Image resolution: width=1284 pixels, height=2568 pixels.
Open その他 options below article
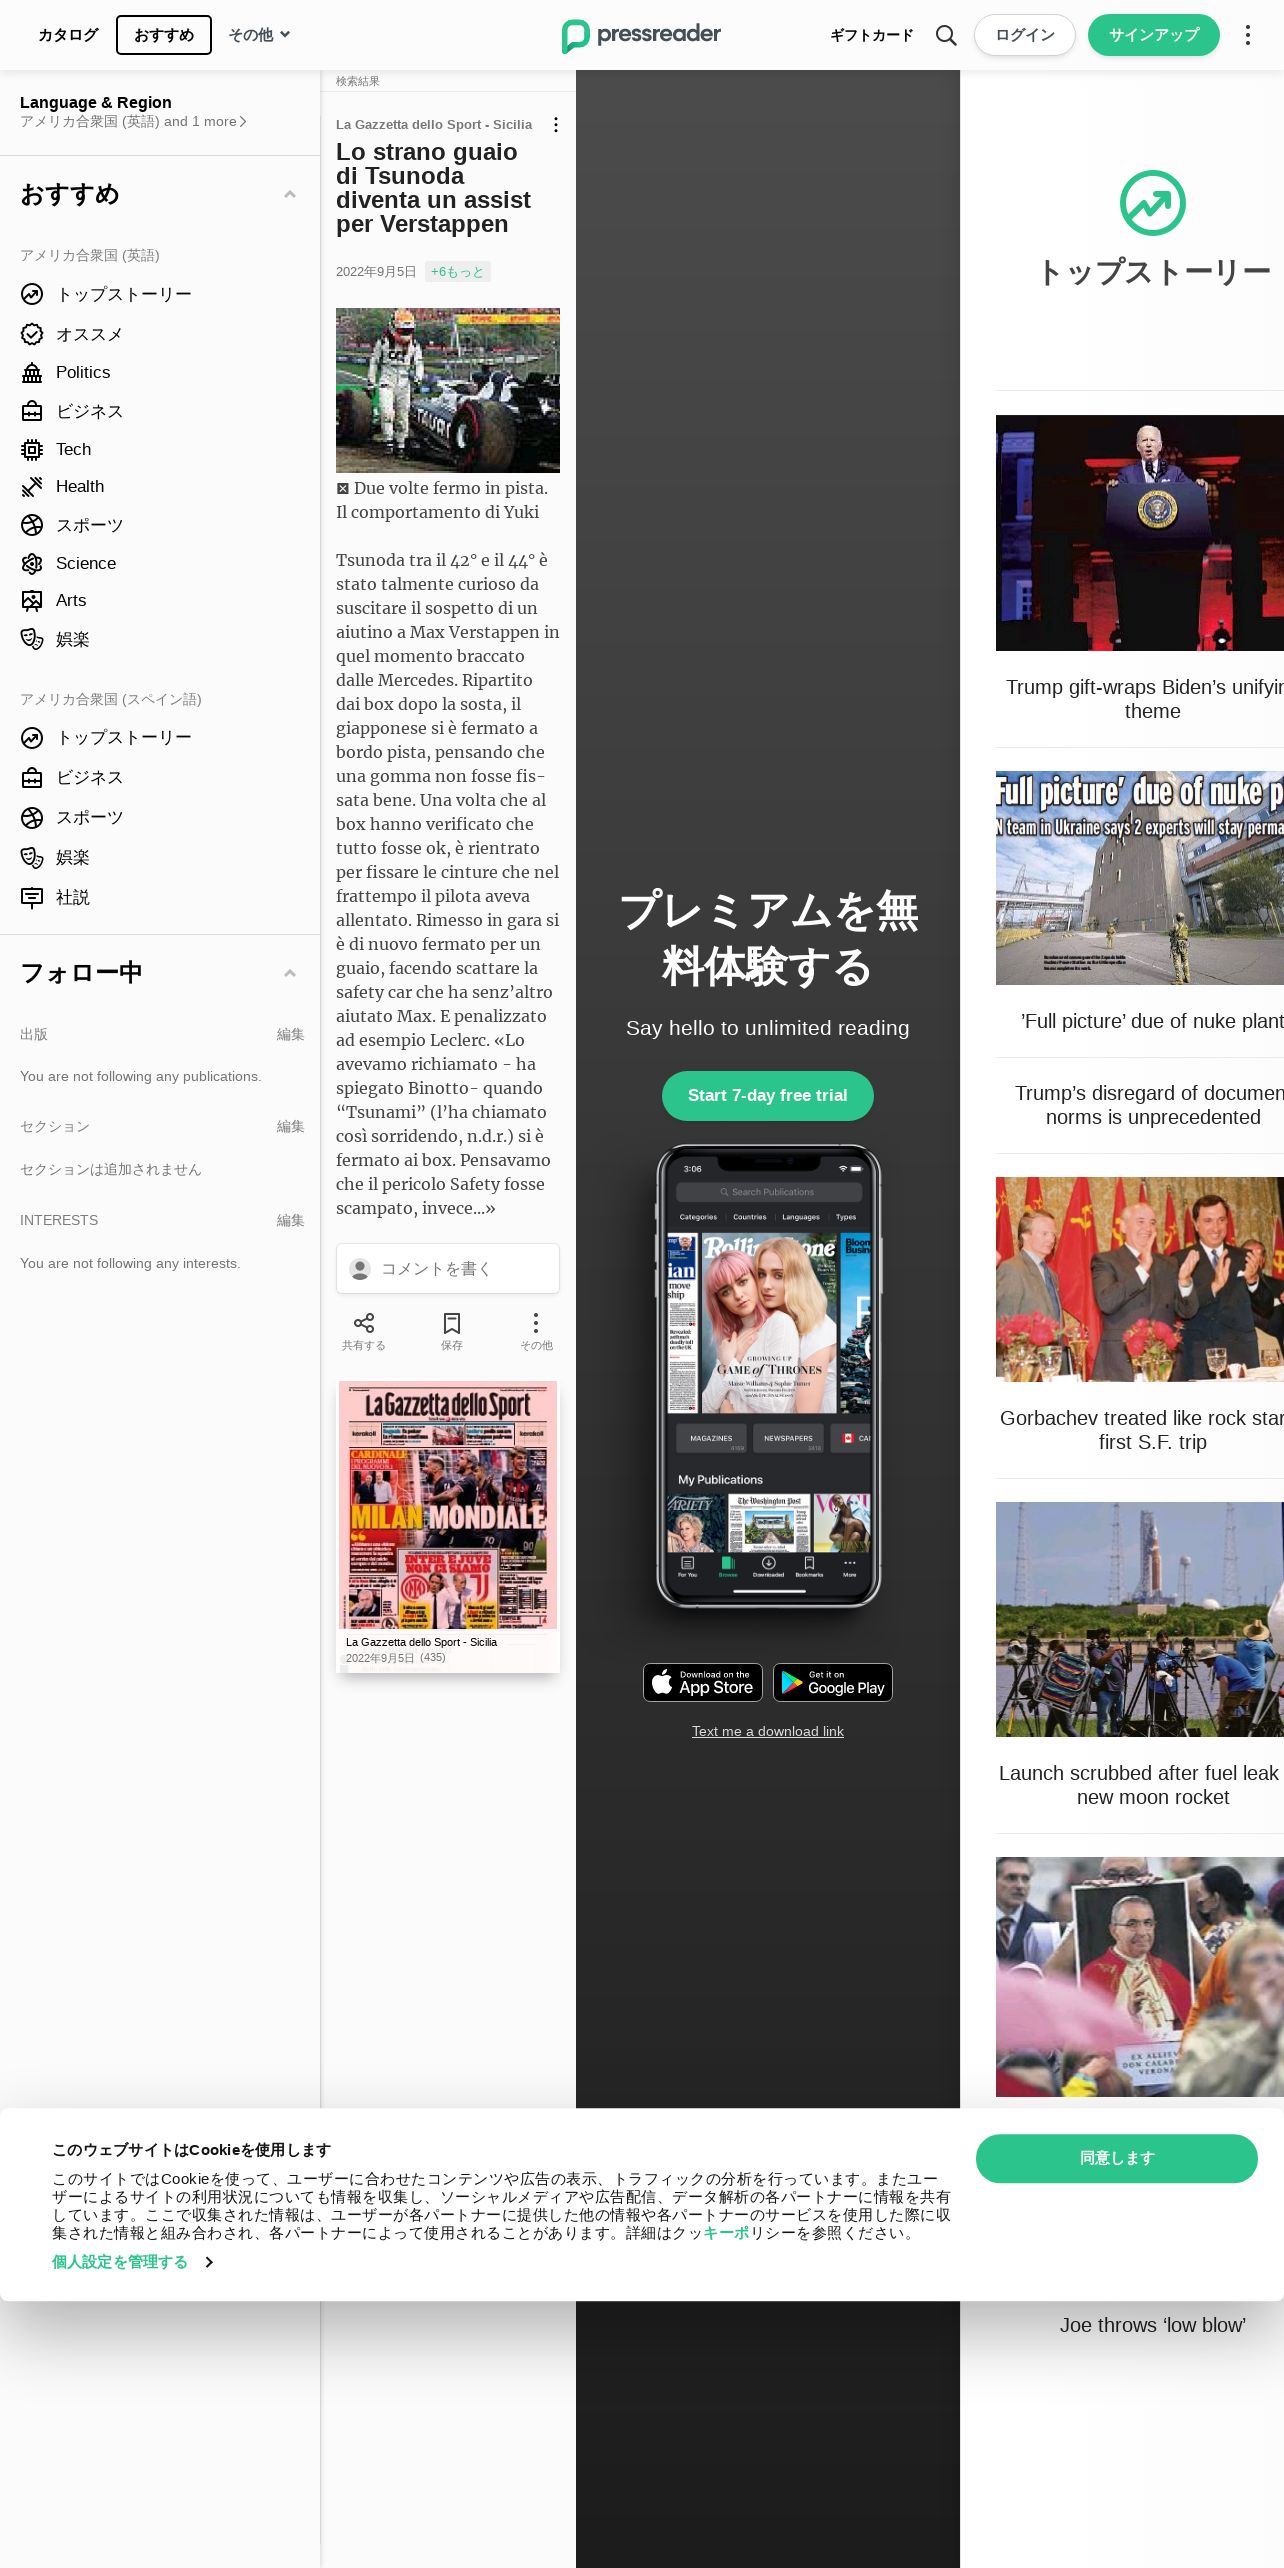536,1323
